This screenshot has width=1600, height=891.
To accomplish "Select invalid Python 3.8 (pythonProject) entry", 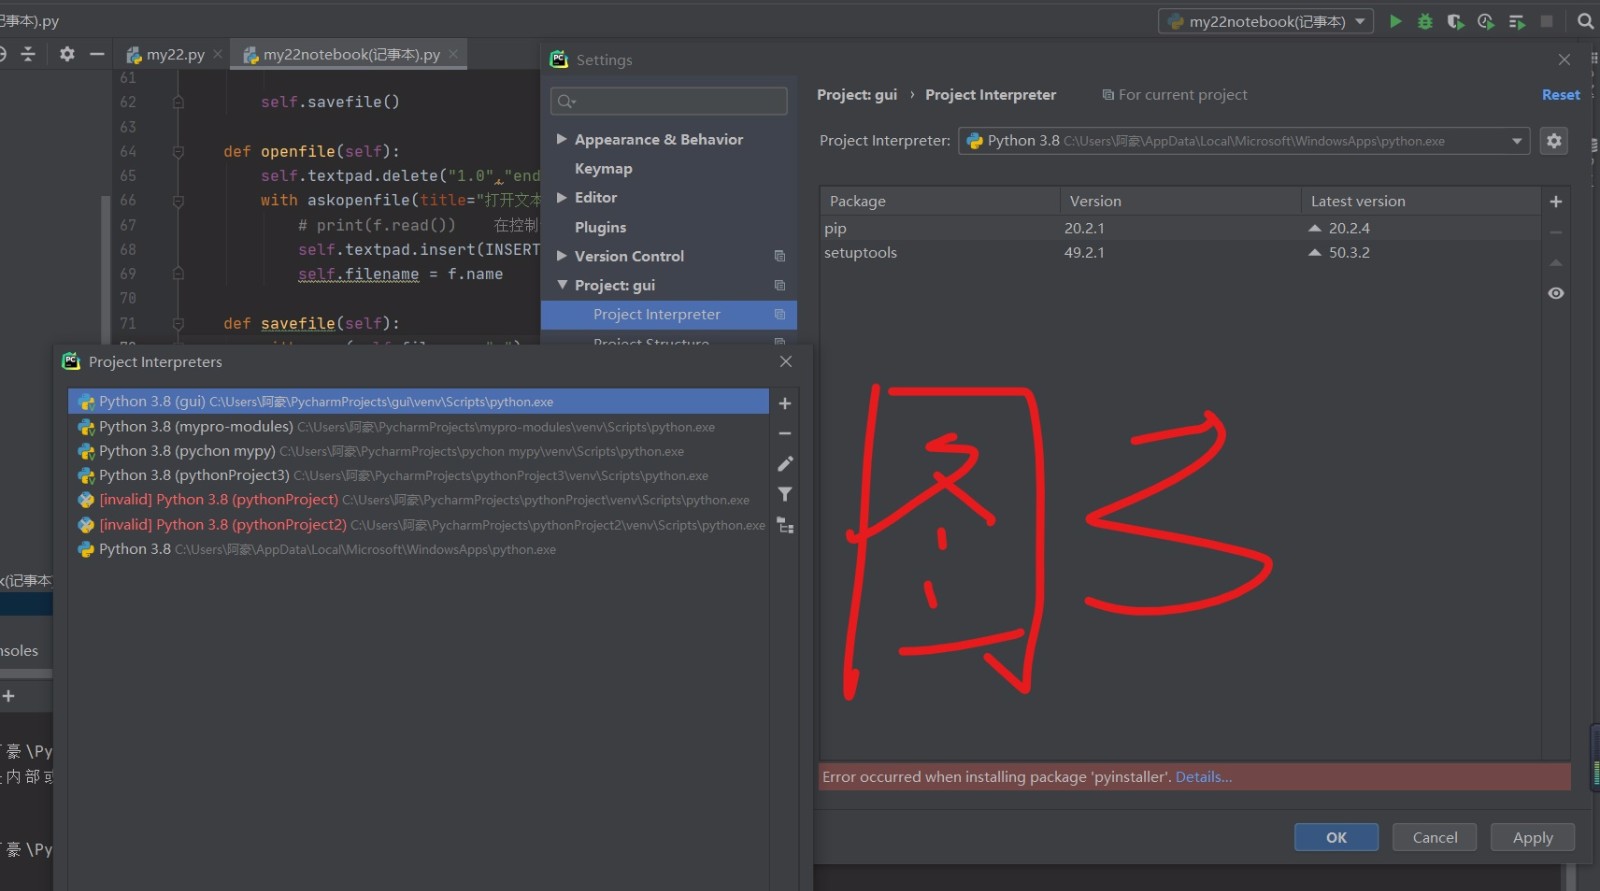I will tap(418, 499).
